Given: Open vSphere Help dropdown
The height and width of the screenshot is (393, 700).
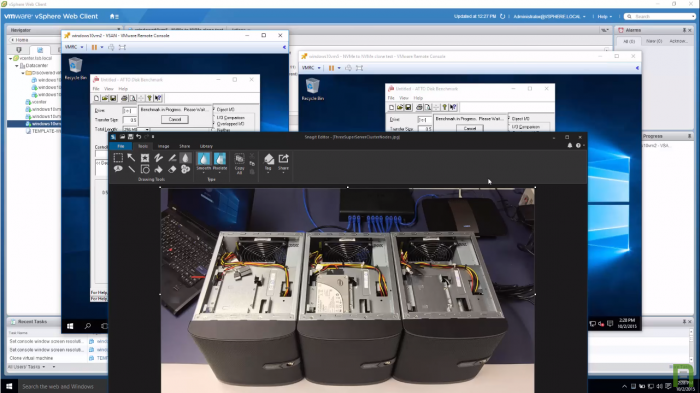Looking at the screenshot, I should click(604, 17).
